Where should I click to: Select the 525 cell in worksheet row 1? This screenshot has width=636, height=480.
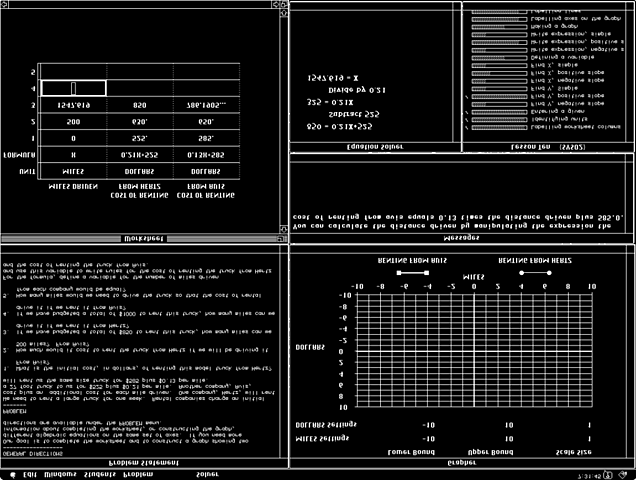pyautogui.click(x=140, y=138)
